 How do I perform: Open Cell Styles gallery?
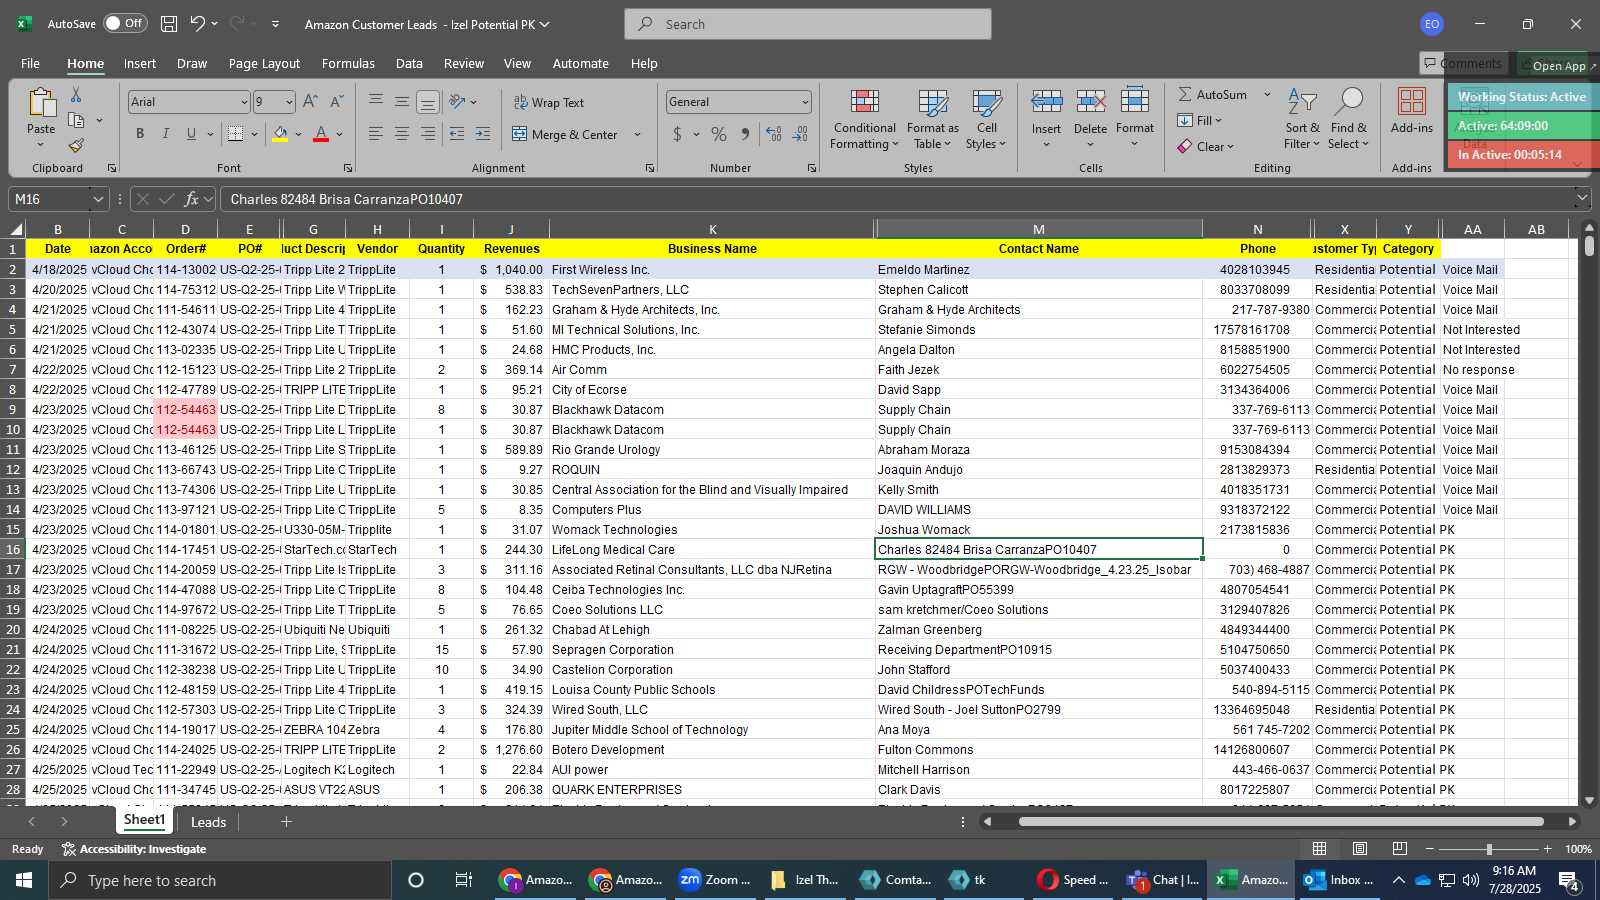(987, 120)
